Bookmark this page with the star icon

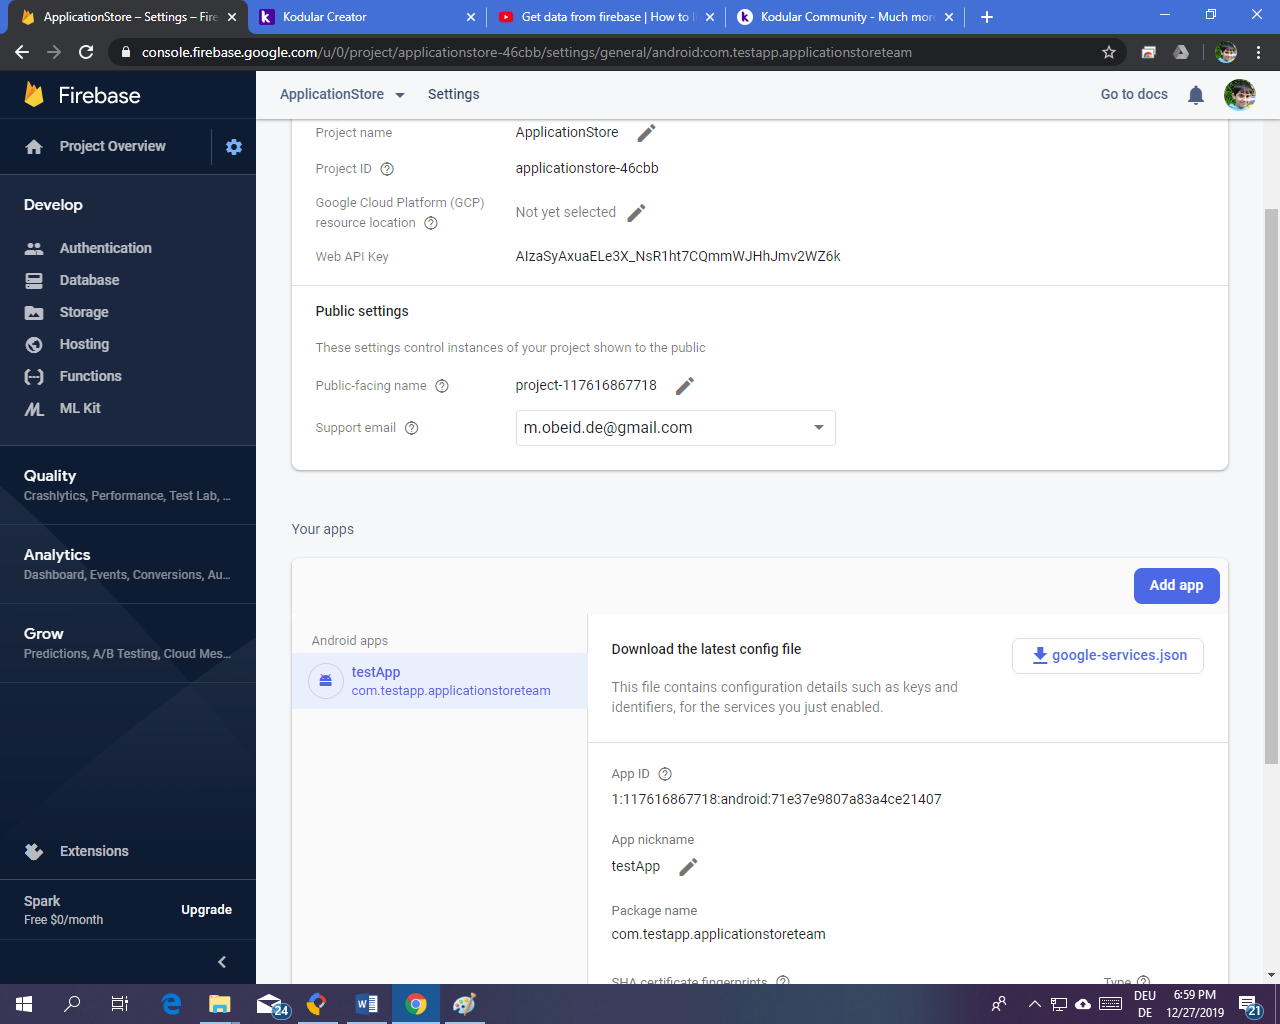click(1109, 52)
